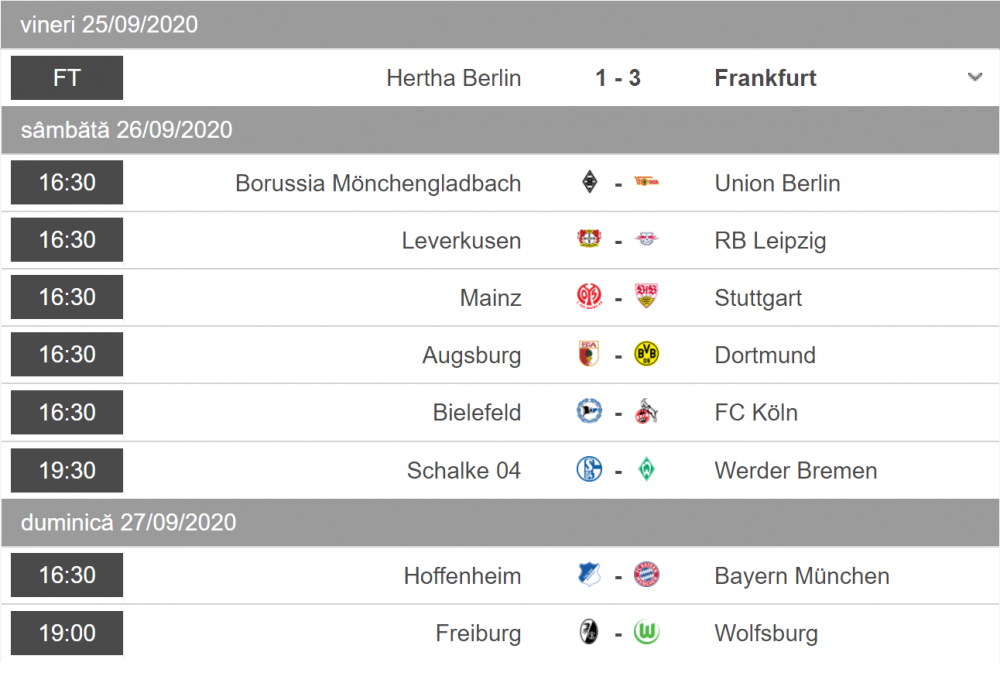Open the Frankfurt team link

(x=765, y=78)
